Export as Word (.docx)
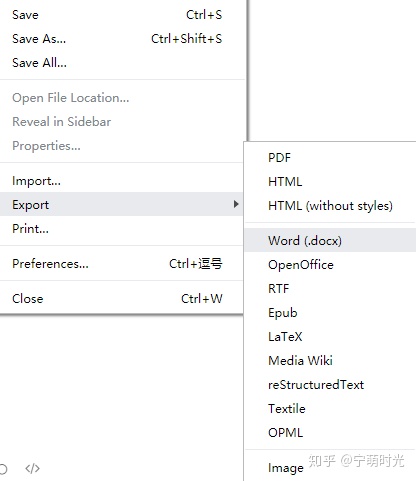The height and width of the screenshot is (481, 416). tap(330, 240)
